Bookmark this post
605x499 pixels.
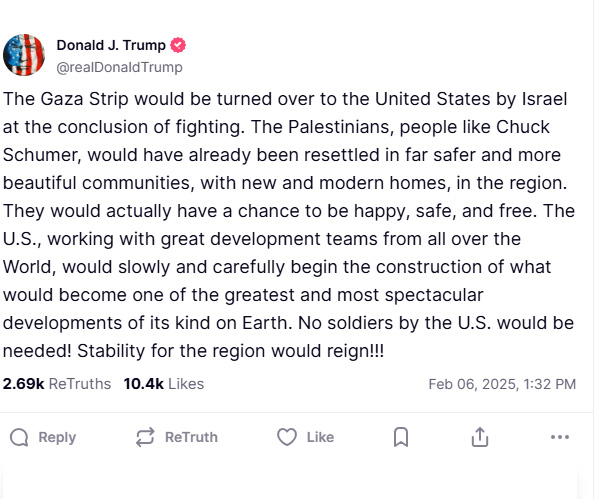point(400,437)
